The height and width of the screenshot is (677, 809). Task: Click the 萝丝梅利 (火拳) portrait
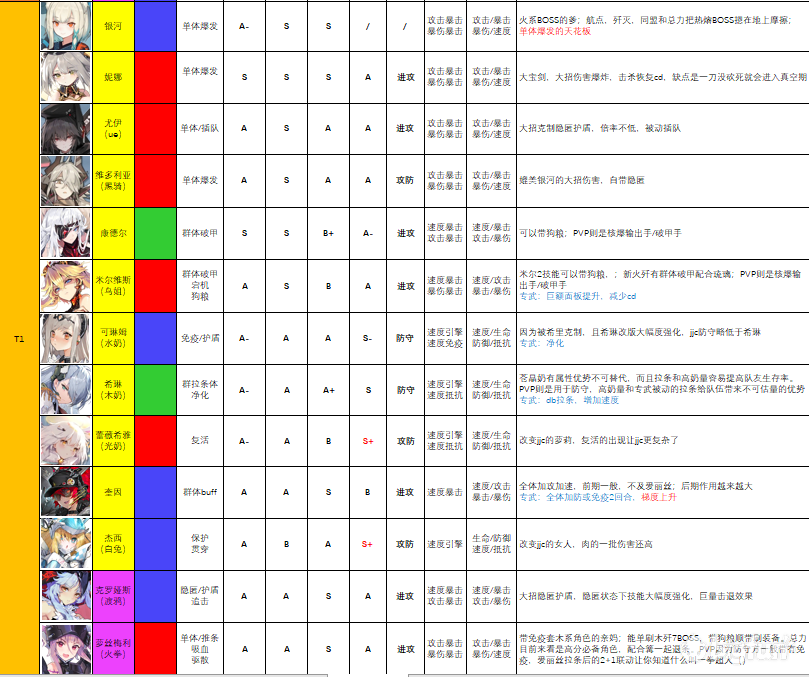[66, 649]
